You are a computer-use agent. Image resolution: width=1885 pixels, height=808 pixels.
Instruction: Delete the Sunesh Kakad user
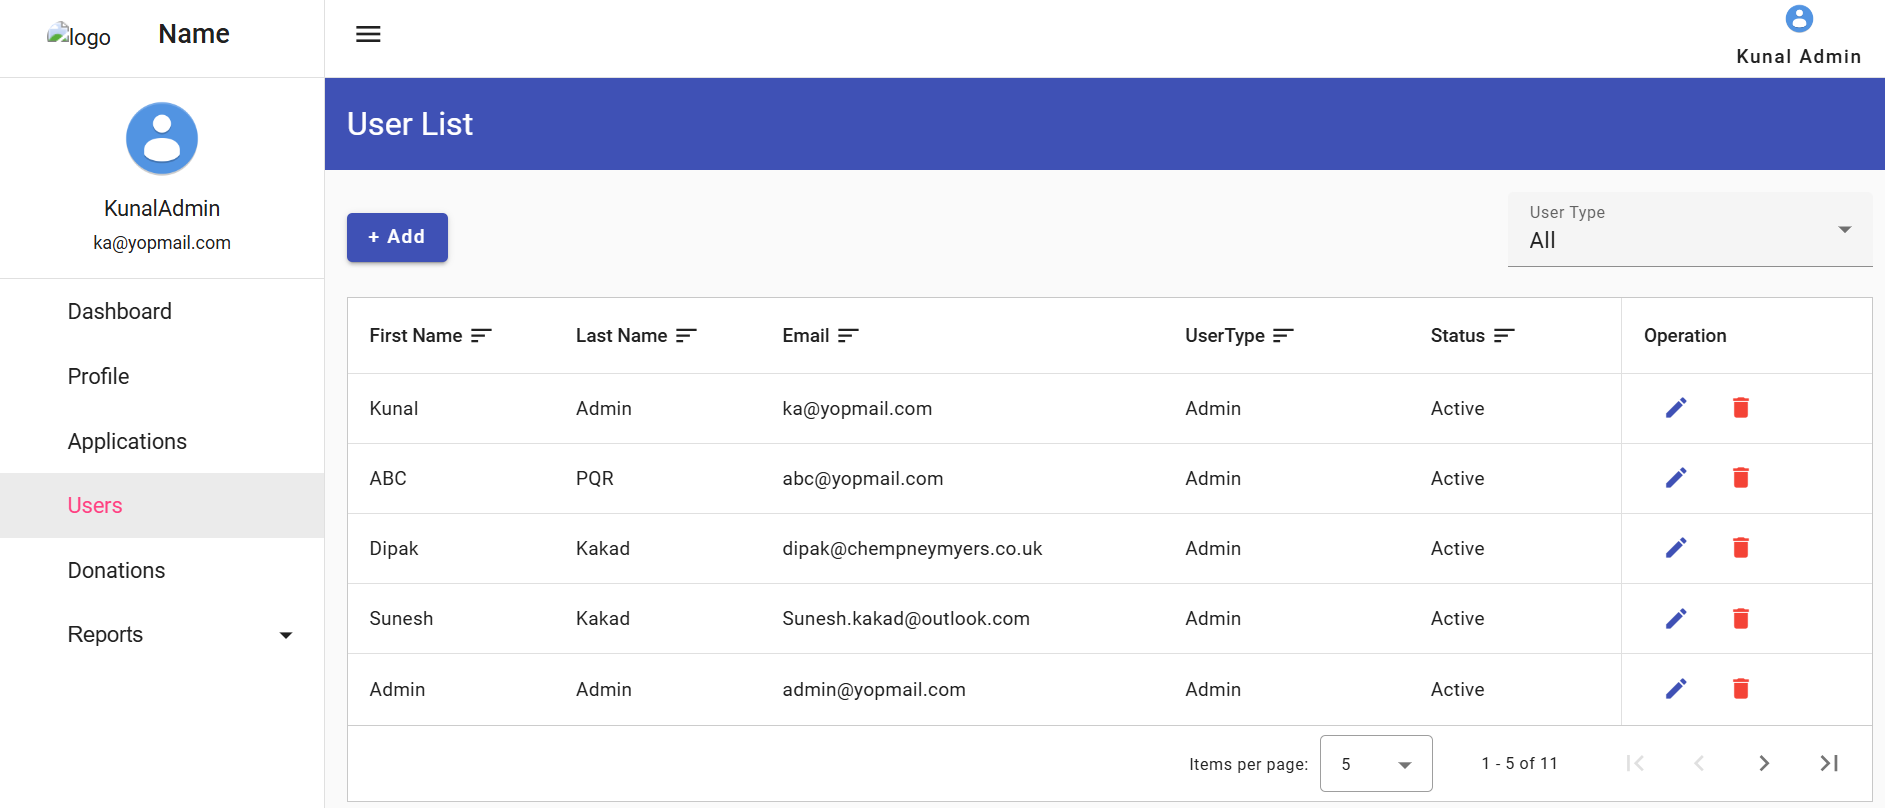click(1740, 619)
